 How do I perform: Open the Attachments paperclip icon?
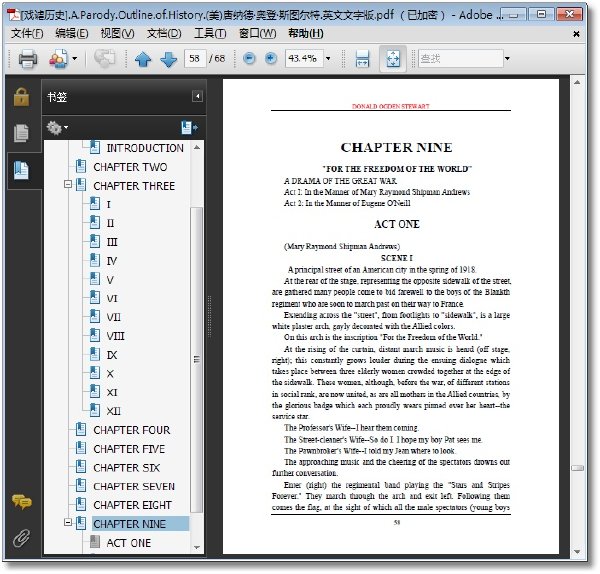21,538
